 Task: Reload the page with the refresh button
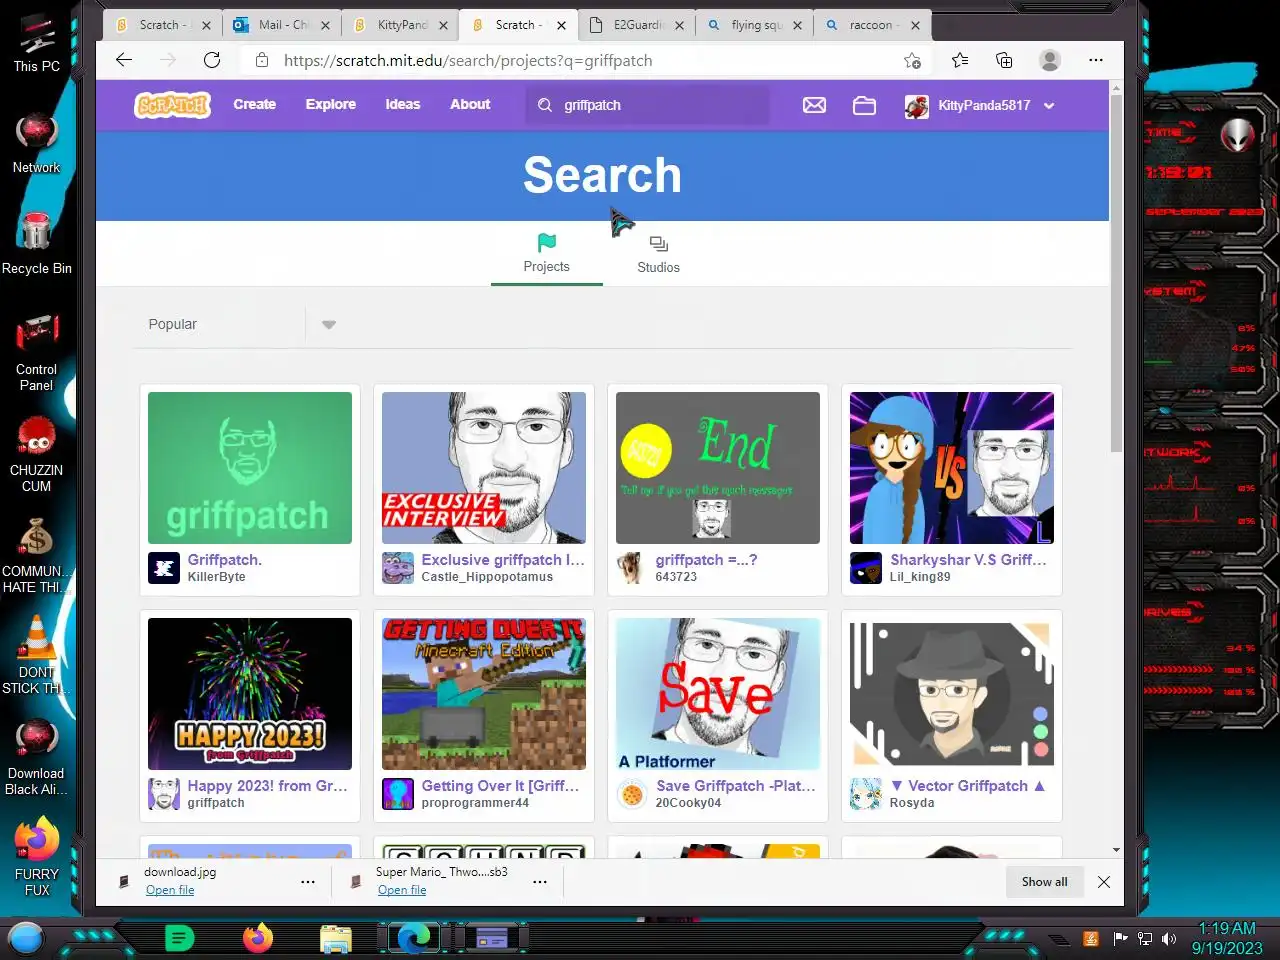click(x=212, y=60)
